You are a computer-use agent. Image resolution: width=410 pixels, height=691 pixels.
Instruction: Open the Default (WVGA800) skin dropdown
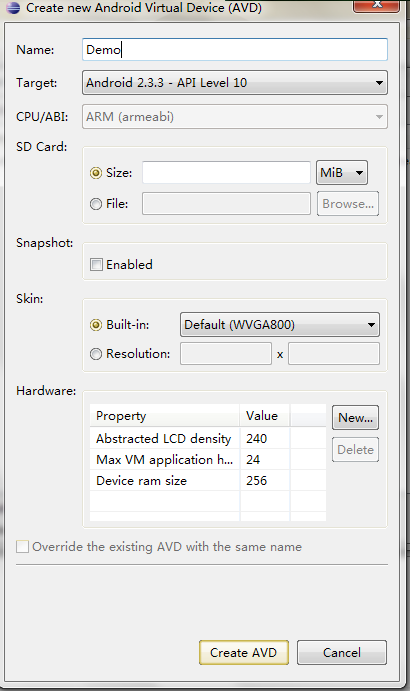tap(280, 325)
